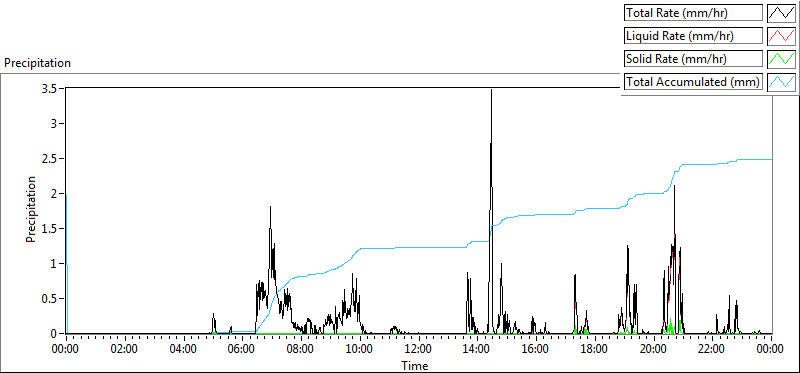800x373 pixels.
Task: Click the Total Rate black line swatch
Action: click(781, 12)
